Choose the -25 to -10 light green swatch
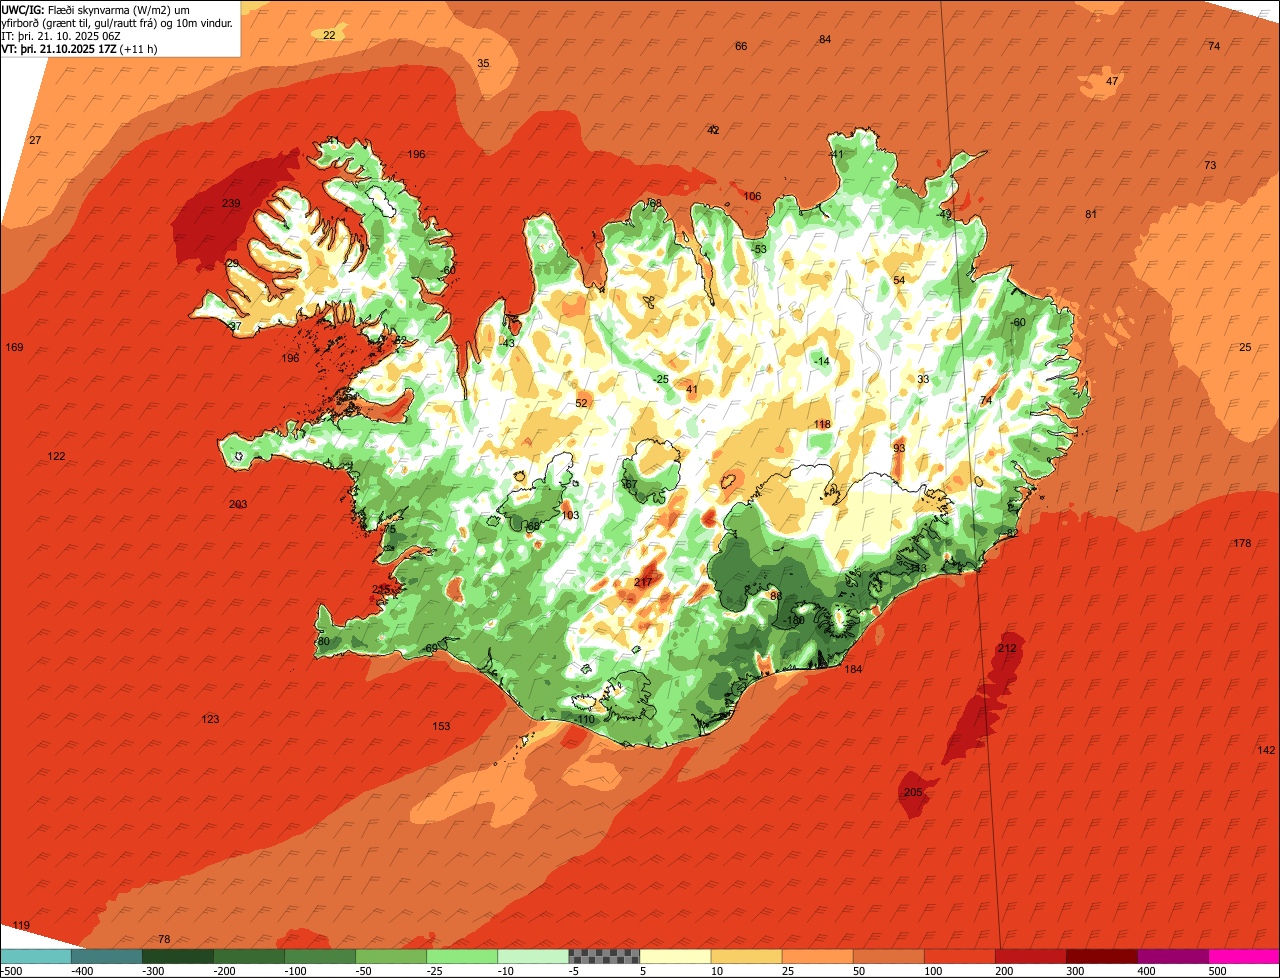This screenshot has height=978, width=1280. pos(461,956)
